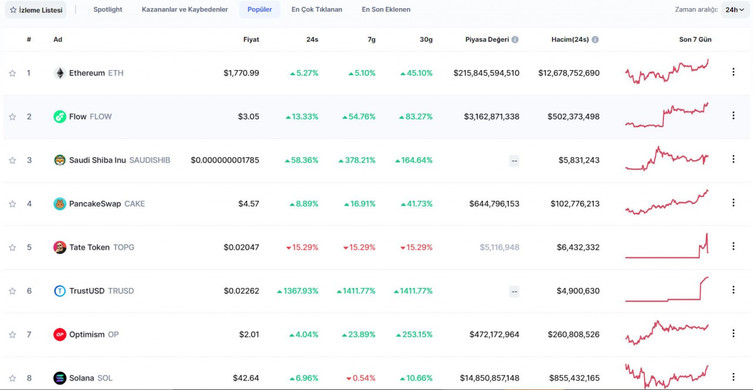Viewport: 753px width, 390px height.
Task: Click the info icon beside Piyasa Değeri
Action: [515, 40]
